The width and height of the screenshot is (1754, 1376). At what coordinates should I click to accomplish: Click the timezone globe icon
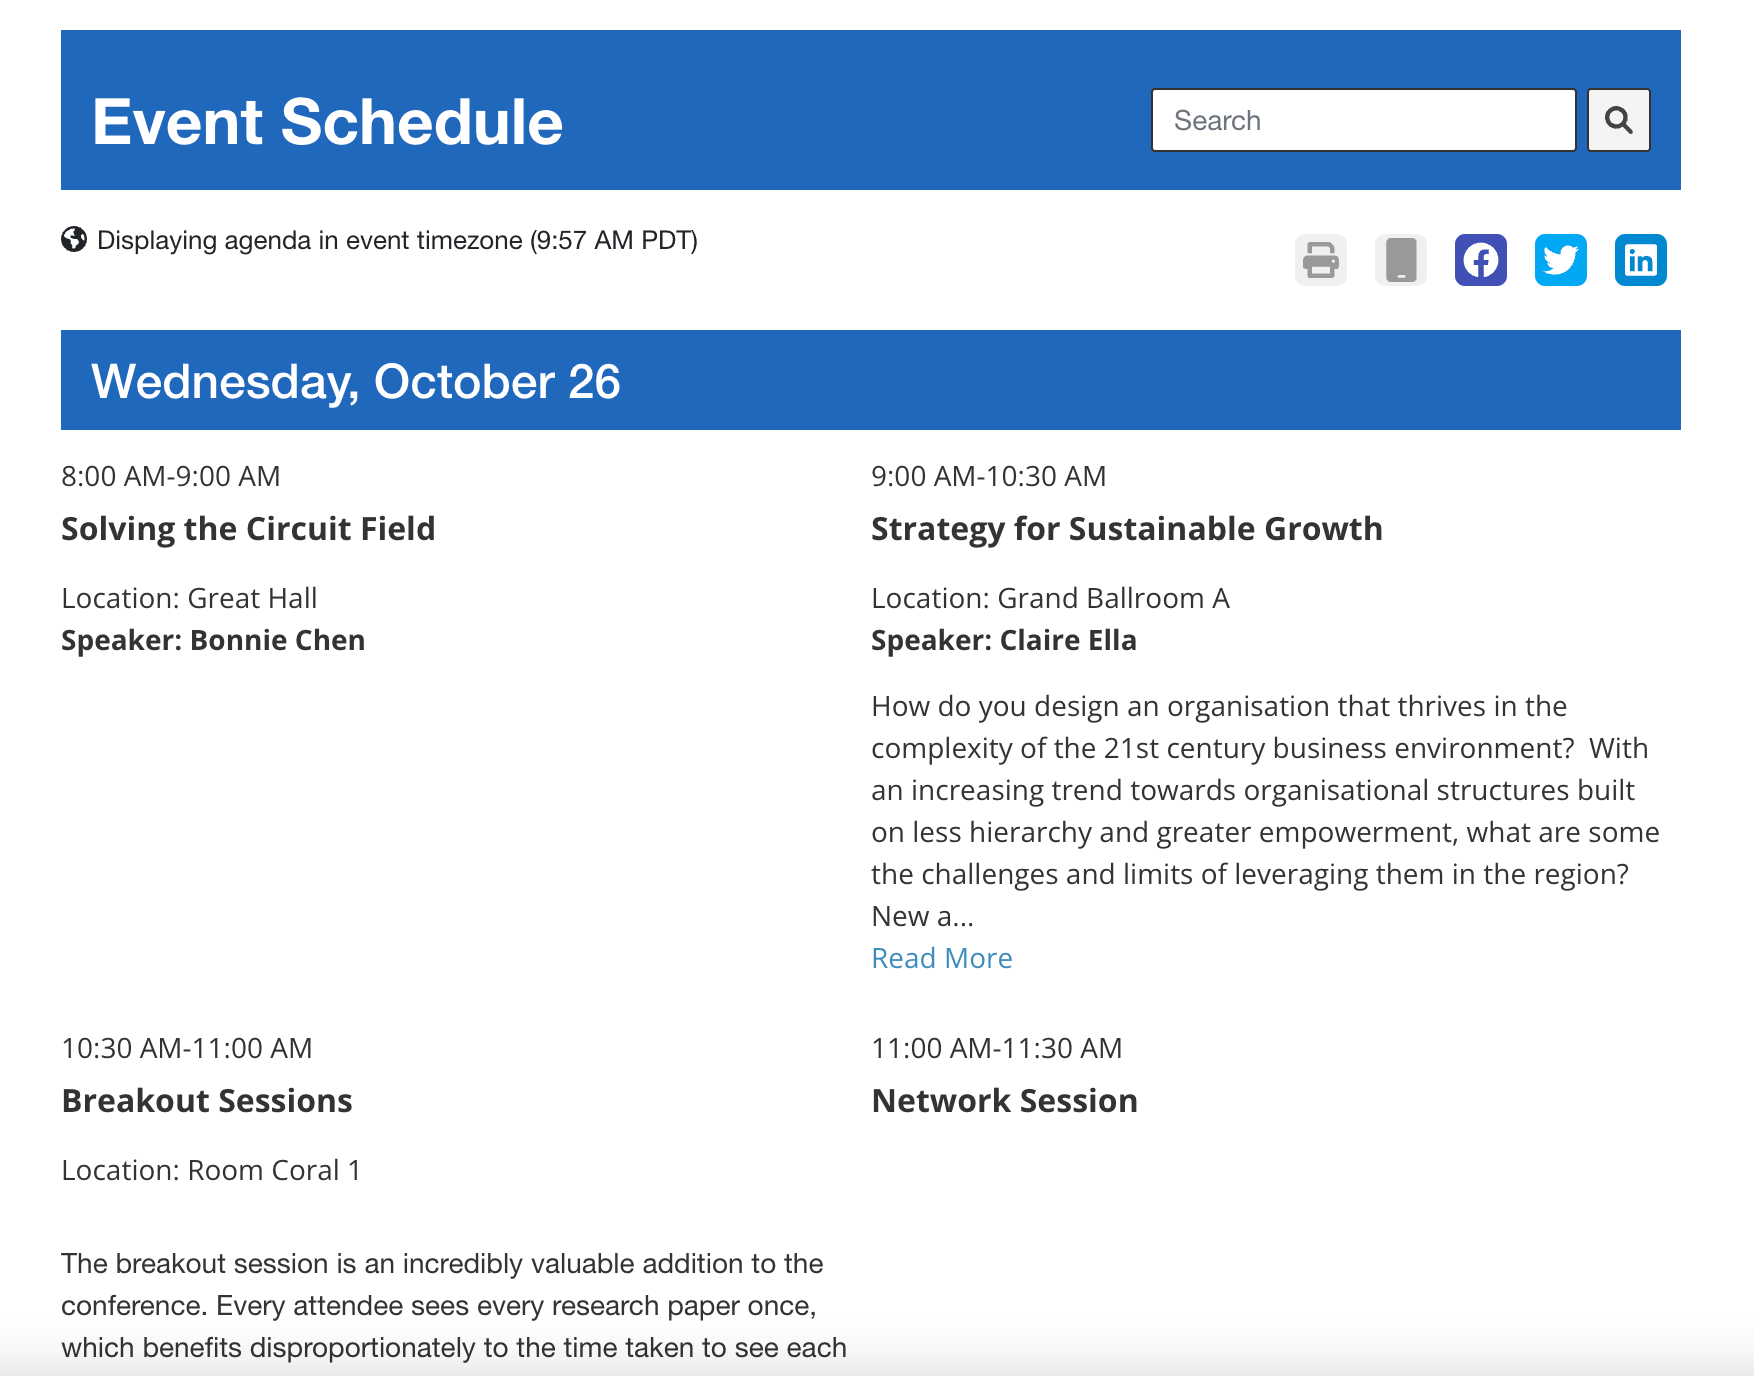pos(74,239)
